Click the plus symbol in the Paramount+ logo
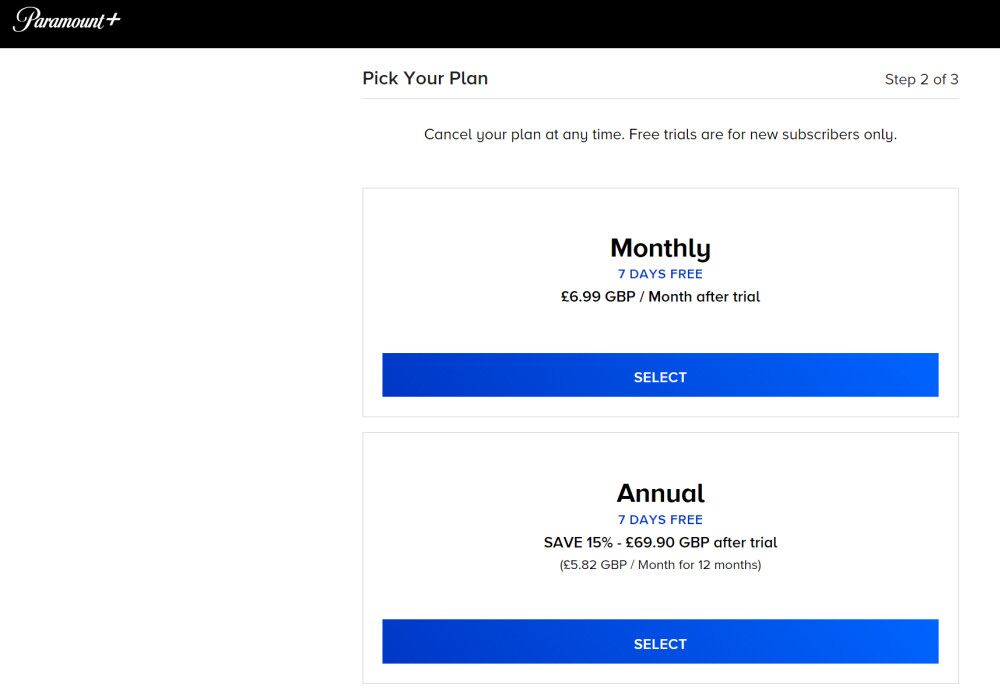Viewport: 1000px width, 698px height. (112, 18)
